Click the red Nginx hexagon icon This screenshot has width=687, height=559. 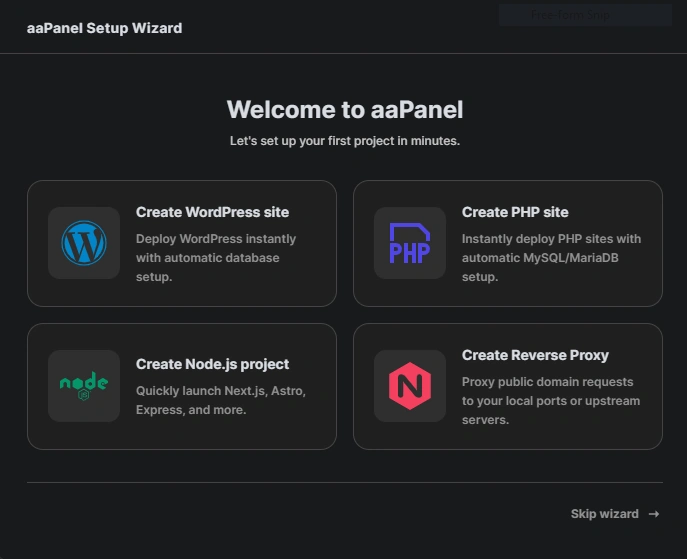(410, 386)
